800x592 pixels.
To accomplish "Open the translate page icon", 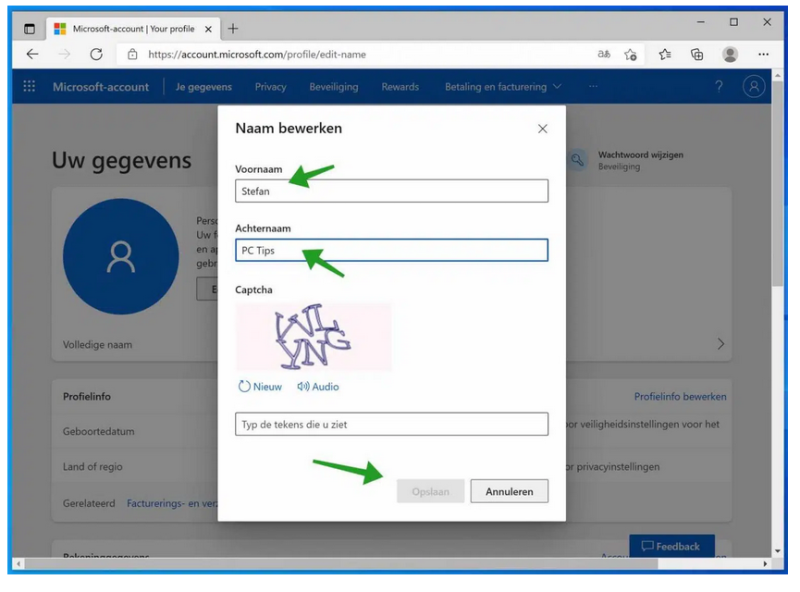I will click(604, 54).
